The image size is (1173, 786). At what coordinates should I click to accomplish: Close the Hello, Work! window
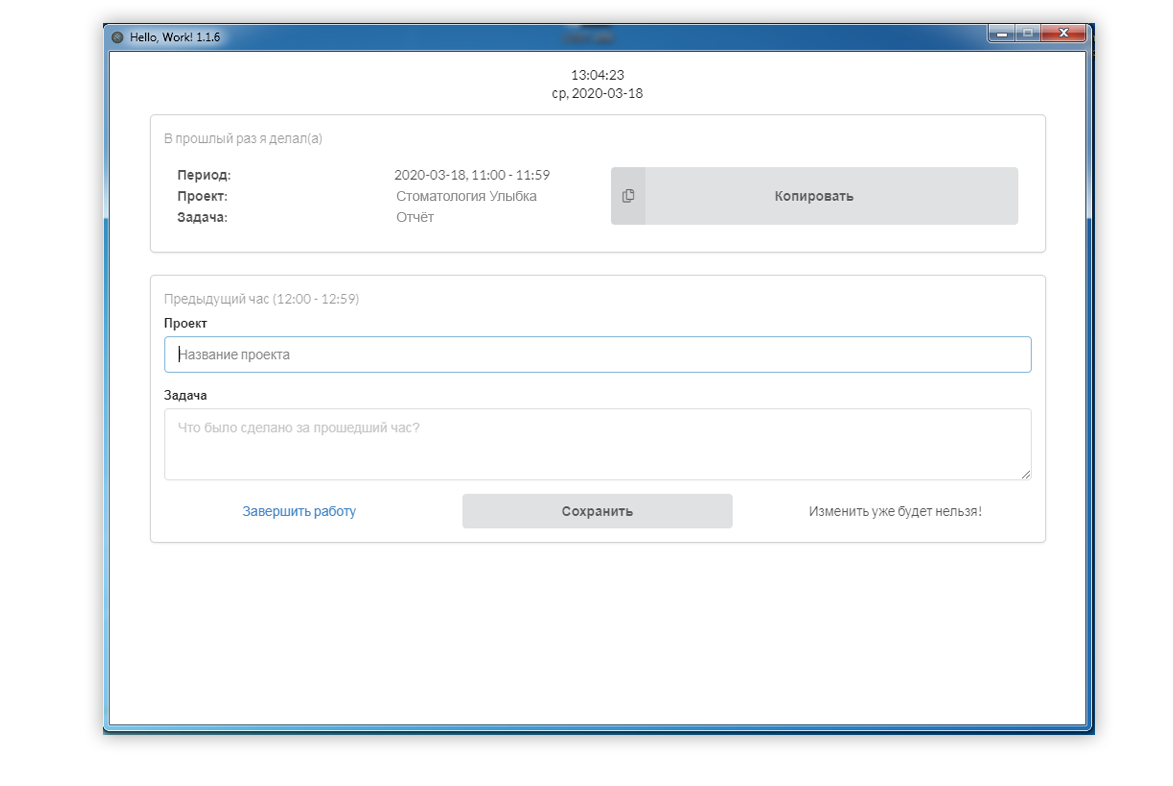(x=1063, y=33)
